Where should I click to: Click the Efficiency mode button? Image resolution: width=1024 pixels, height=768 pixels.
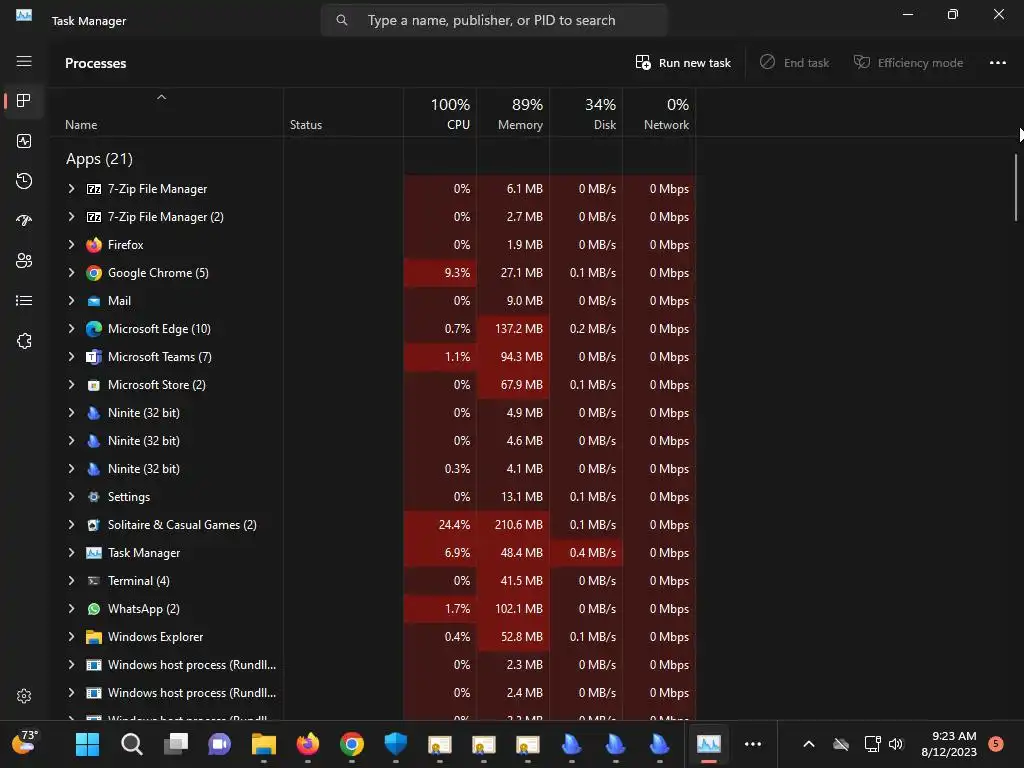pyautogui.click(x=908, y=63)
